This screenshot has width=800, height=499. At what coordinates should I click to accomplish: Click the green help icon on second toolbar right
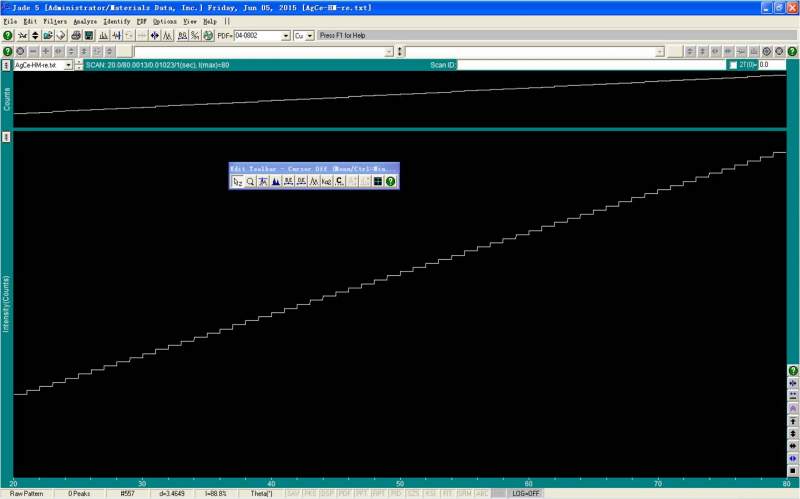pos(792,52)
